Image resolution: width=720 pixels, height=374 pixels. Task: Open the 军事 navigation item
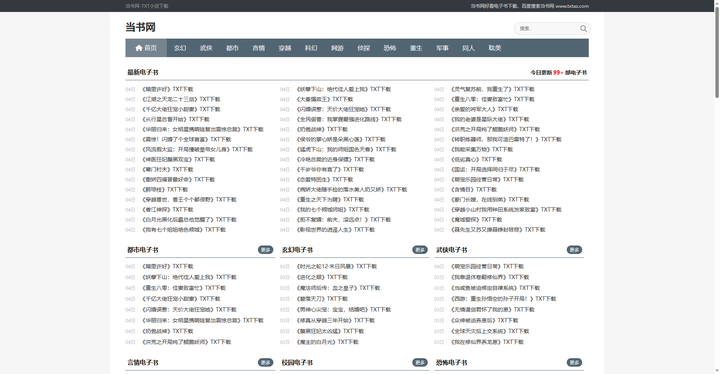[442, 48]
